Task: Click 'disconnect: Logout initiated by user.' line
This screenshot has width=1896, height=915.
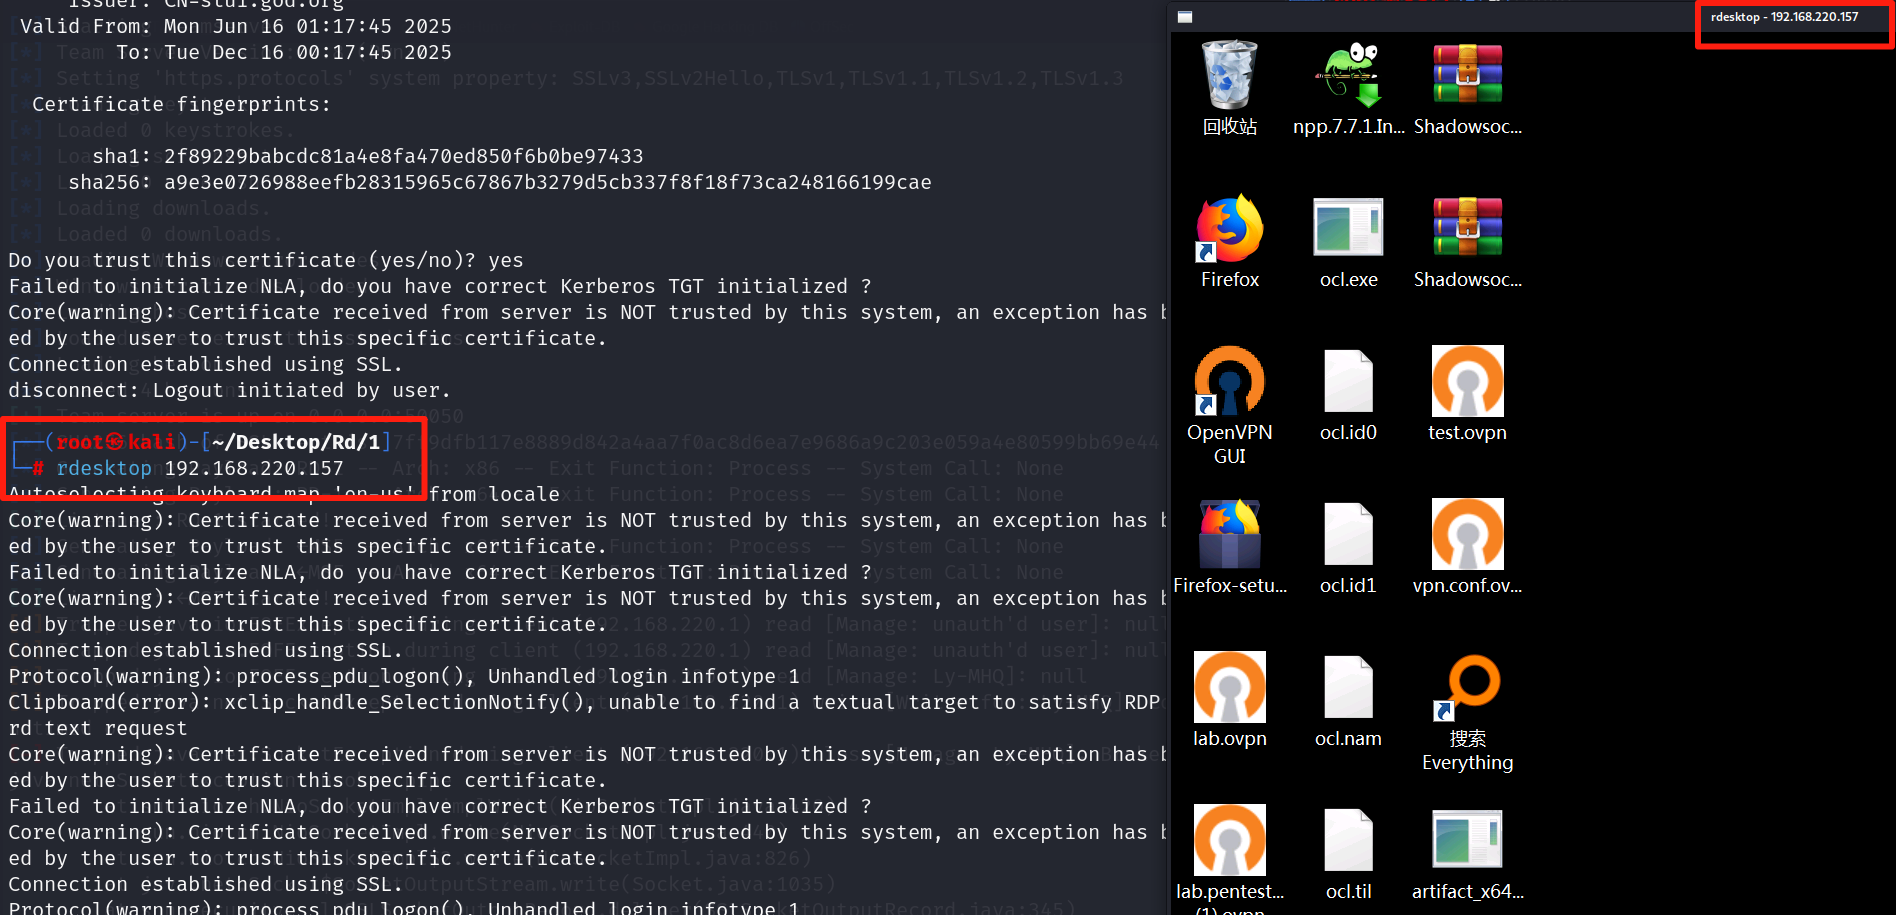Action: pyautogui.click(x=230, y=391)
